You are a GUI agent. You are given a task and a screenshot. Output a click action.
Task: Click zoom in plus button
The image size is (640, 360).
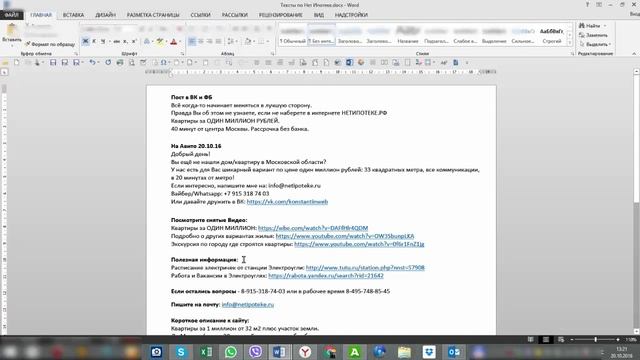tap(618, 340)
